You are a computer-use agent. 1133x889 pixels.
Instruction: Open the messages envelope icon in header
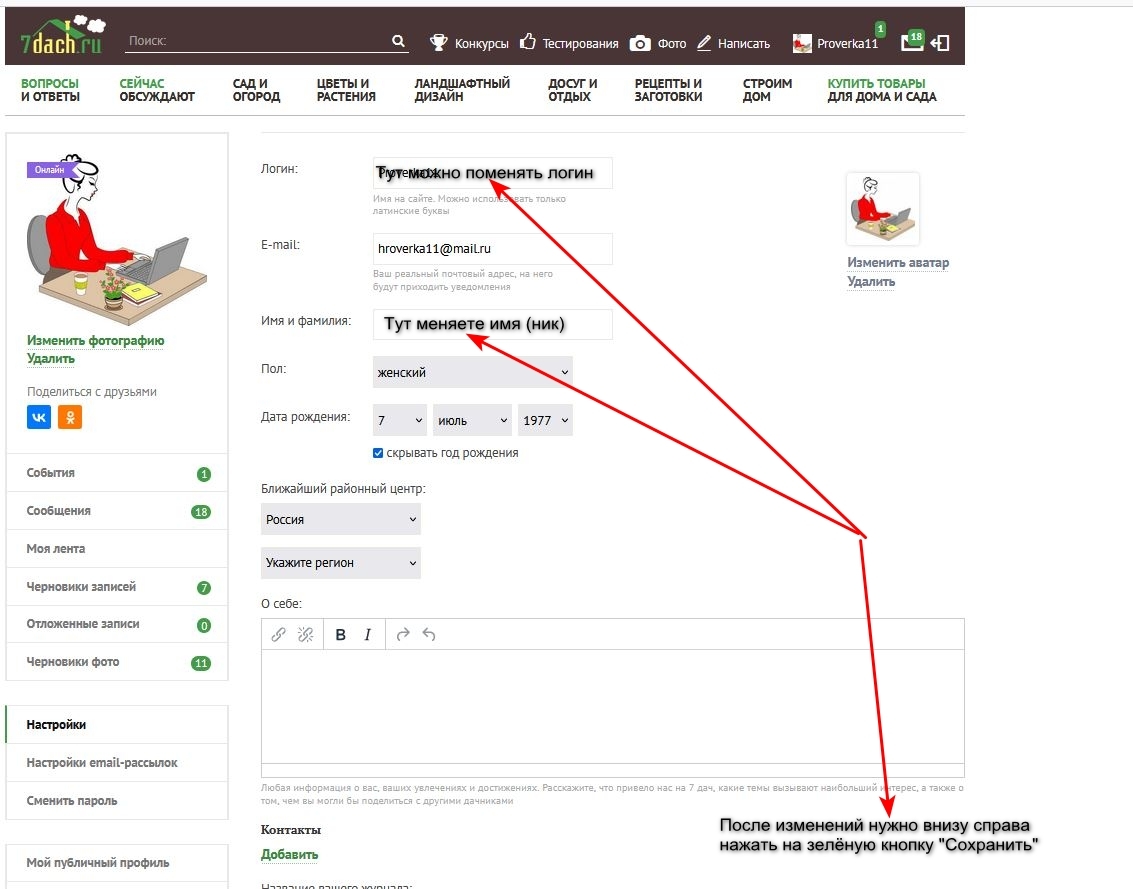pos(911,43)
